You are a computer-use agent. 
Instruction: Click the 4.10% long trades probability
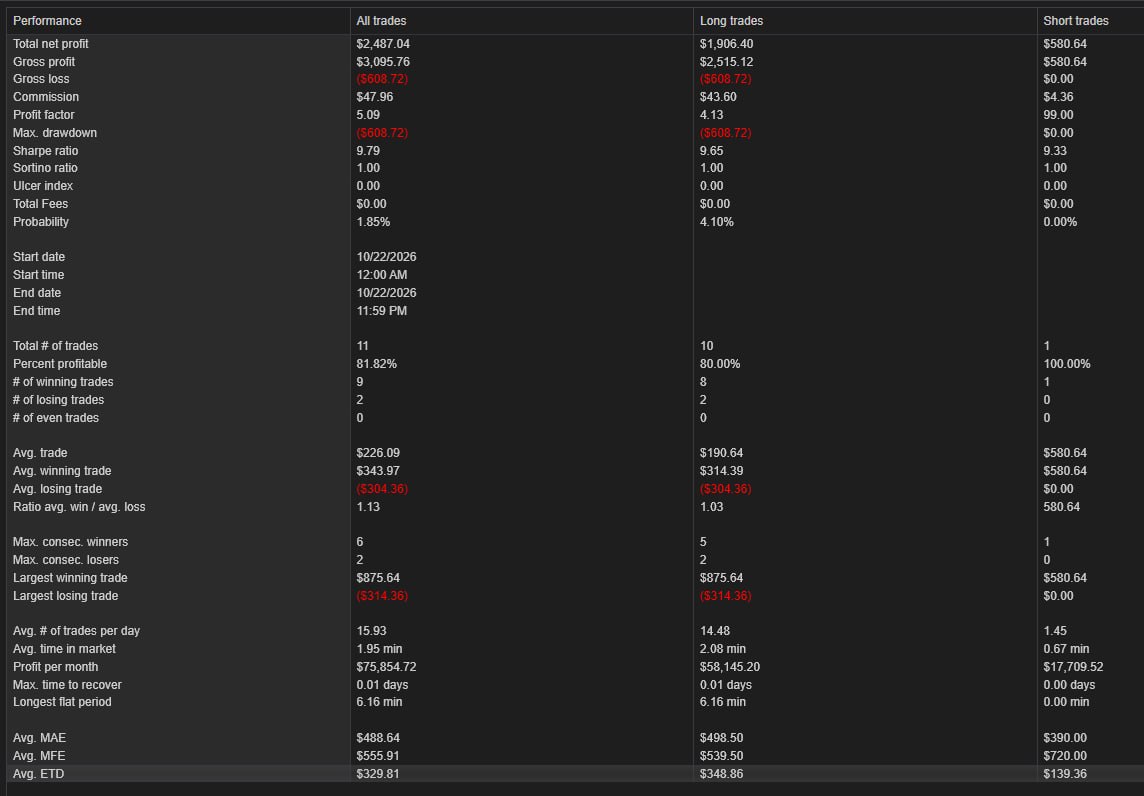pyautogui.click(x=716, y=222)
